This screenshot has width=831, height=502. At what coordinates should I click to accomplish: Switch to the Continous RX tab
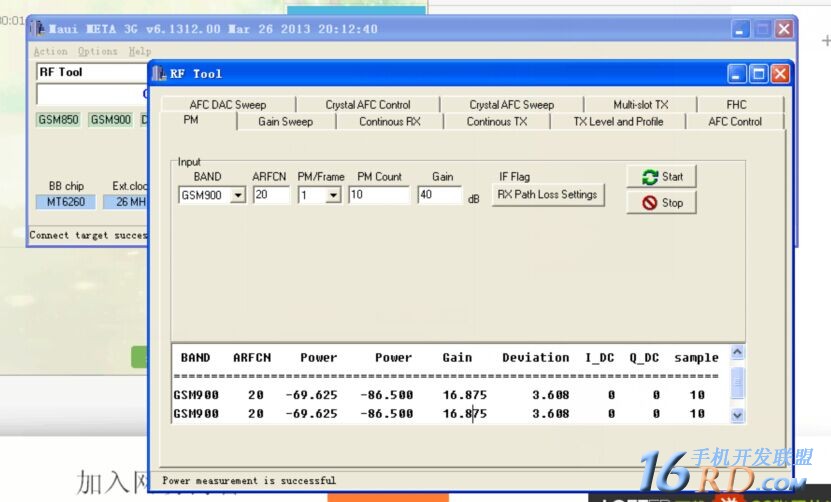390,121
